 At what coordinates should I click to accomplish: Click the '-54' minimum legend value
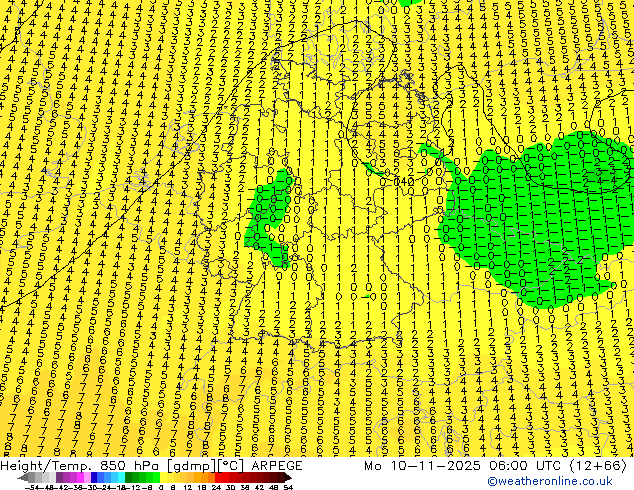32,487
